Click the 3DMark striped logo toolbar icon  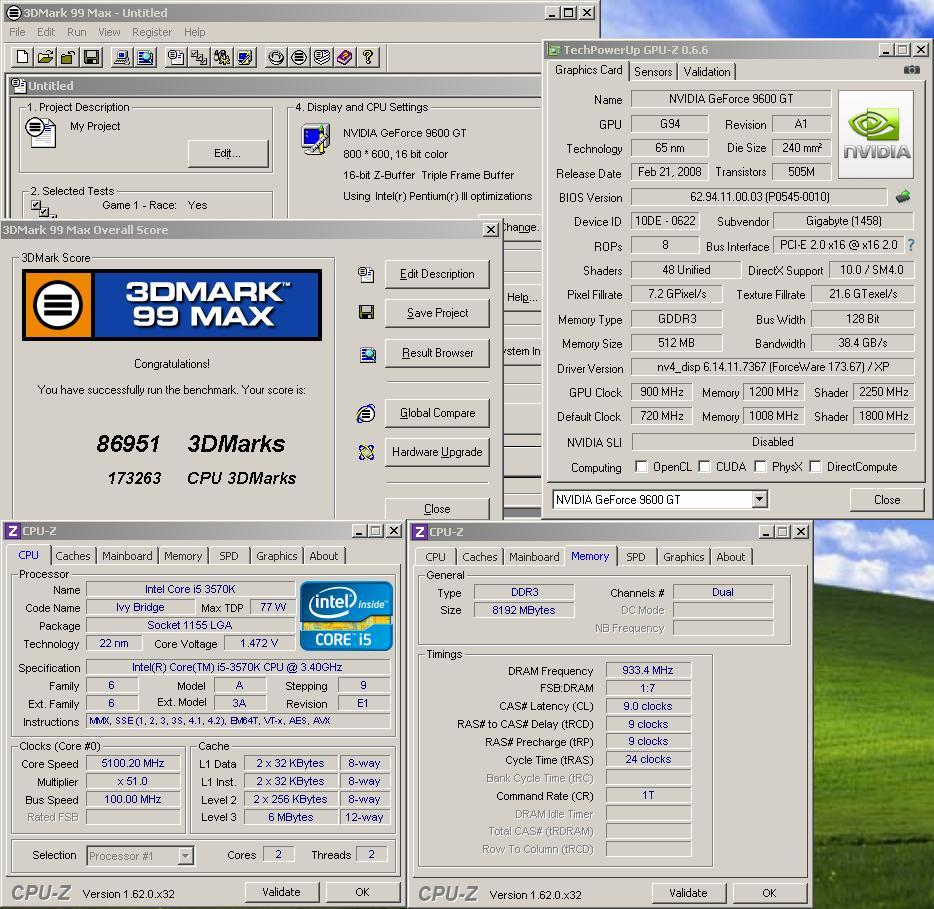[299, 57]
